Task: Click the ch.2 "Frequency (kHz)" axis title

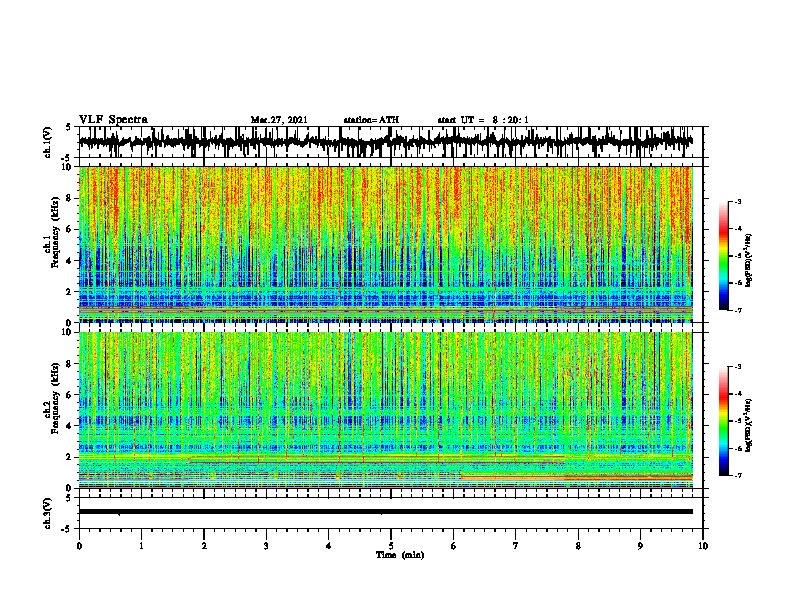Action: click(x=55, y=397)
